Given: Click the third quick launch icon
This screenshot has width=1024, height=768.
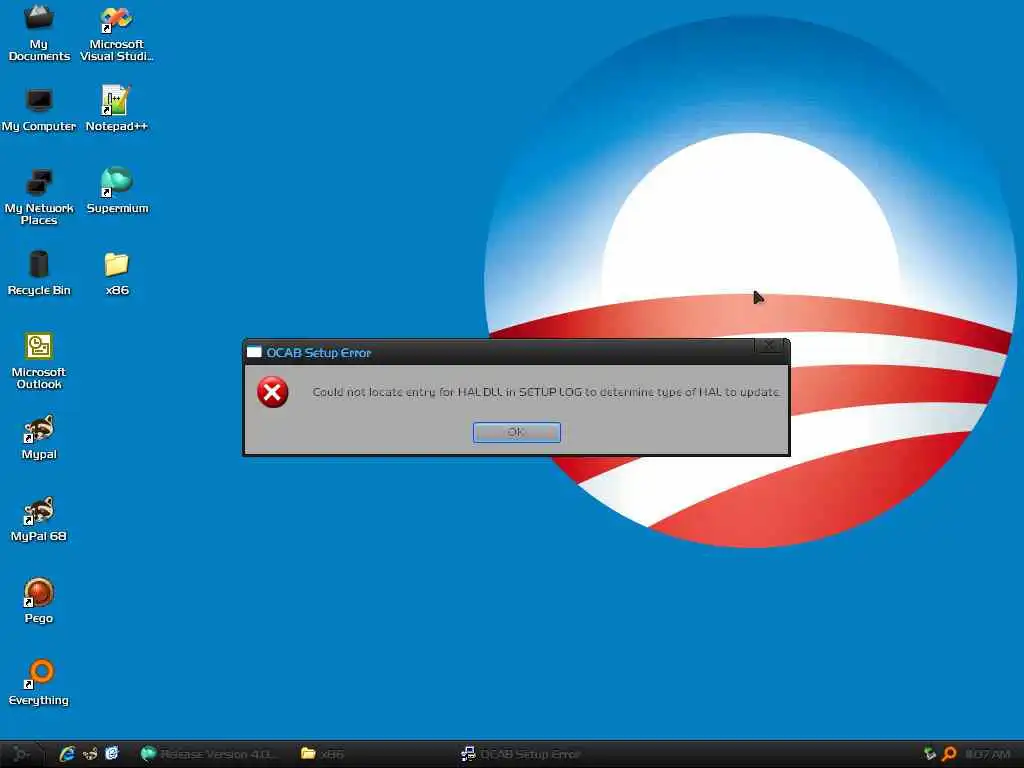Looking at the screenshot, I should click(112, 754).
